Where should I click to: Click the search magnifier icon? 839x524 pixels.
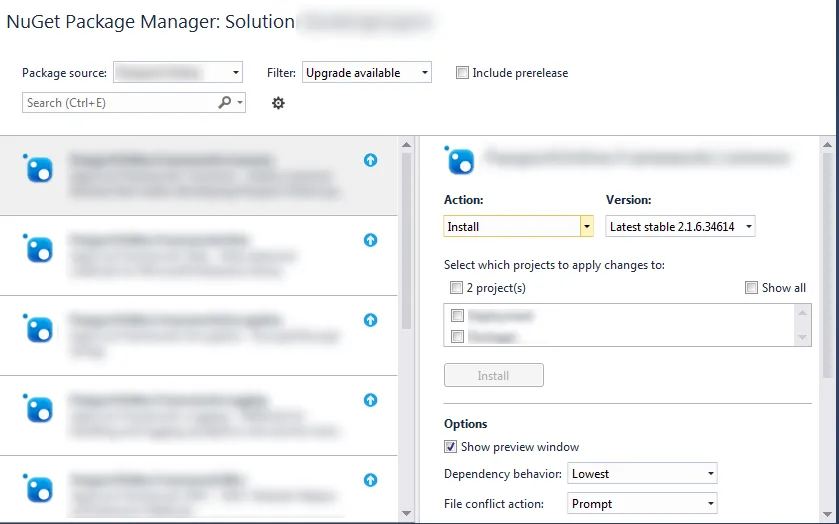tap(225, 102)
